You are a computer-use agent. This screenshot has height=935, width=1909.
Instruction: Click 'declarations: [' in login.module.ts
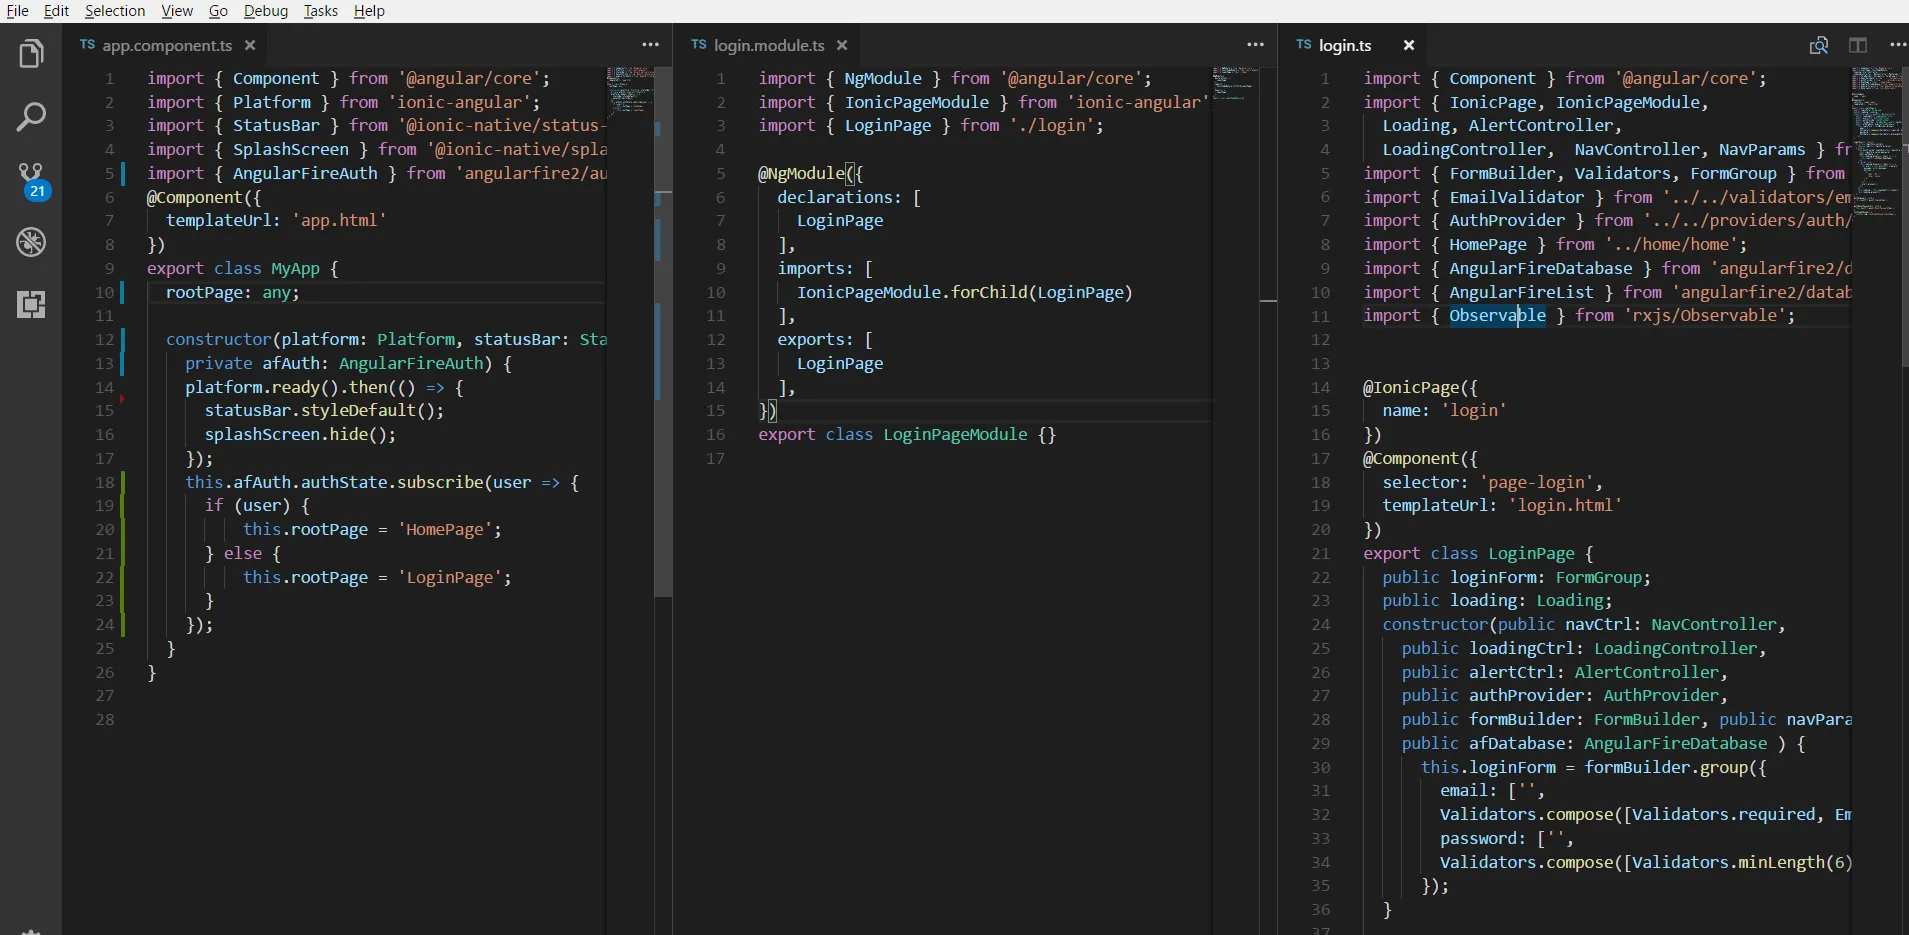pyautogui.click(x=849, y=198)
